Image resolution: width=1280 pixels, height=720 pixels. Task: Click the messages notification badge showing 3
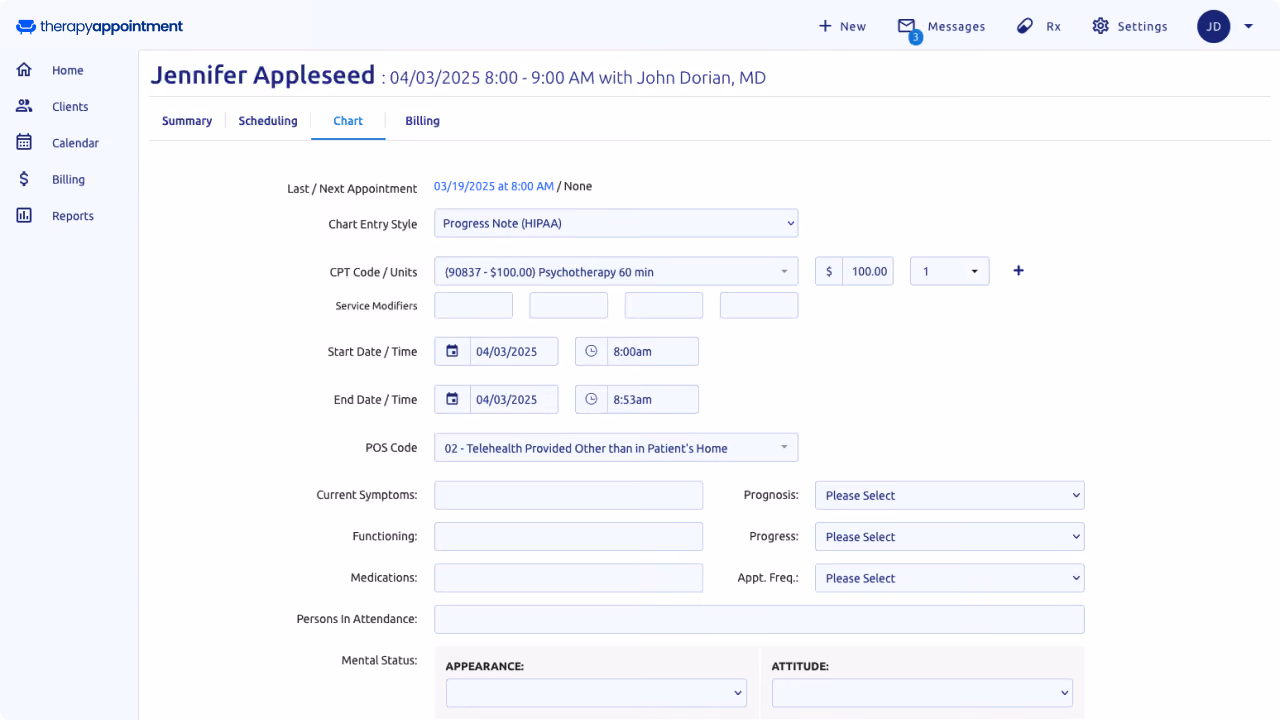coord(915,38)
